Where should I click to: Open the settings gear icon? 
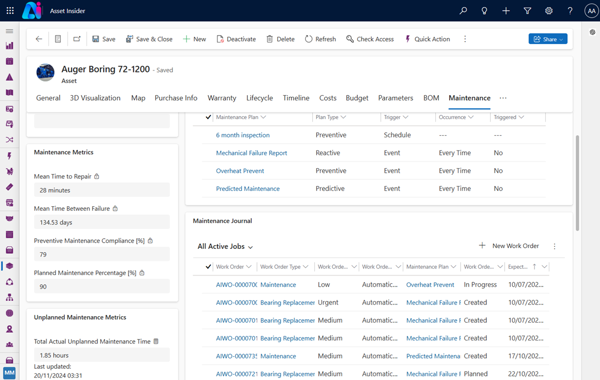click(x=549, y=11)
